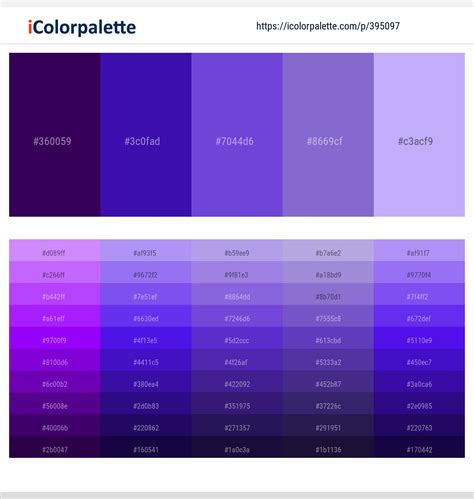Click the iColorpalette logo
Image resolution: width=474 pixels, height=499 pixels.
pyautogui.click(x=82, y=27)
